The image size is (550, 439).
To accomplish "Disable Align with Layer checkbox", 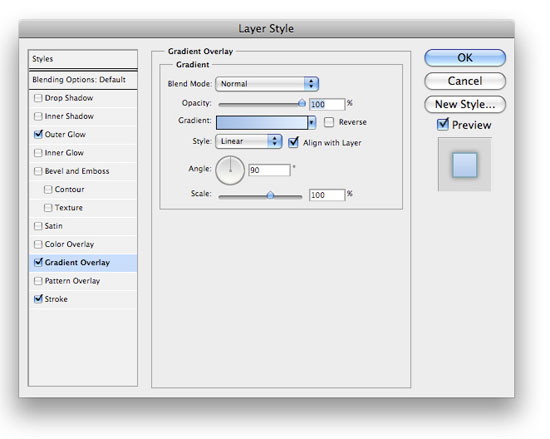I will (293, 142).
